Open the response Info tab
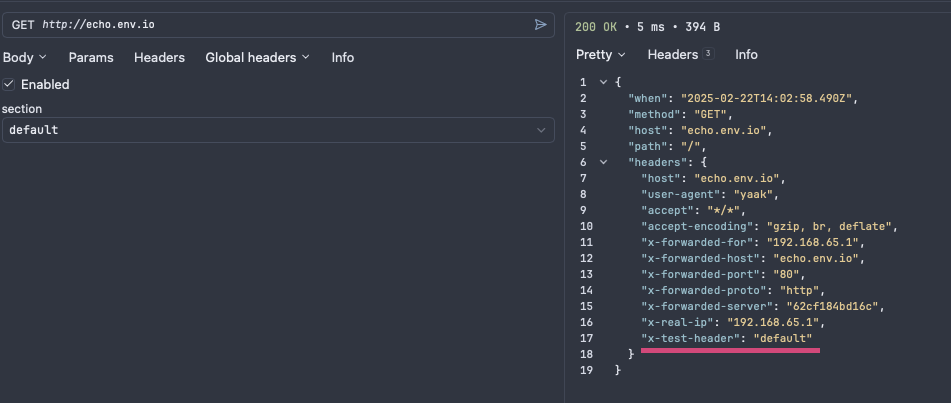Image resolution: width=951 pixels, height=403 pixels. coord(746,54)
